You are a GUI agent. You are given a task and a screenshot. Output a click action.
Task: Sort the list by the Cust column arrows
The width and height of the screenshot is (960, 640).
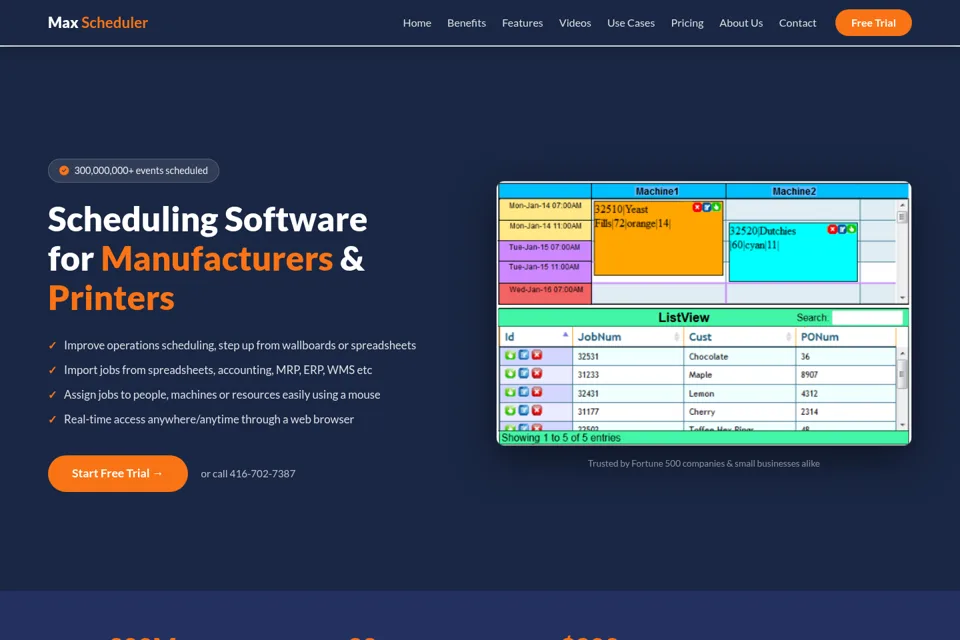(x=789, y=337)
